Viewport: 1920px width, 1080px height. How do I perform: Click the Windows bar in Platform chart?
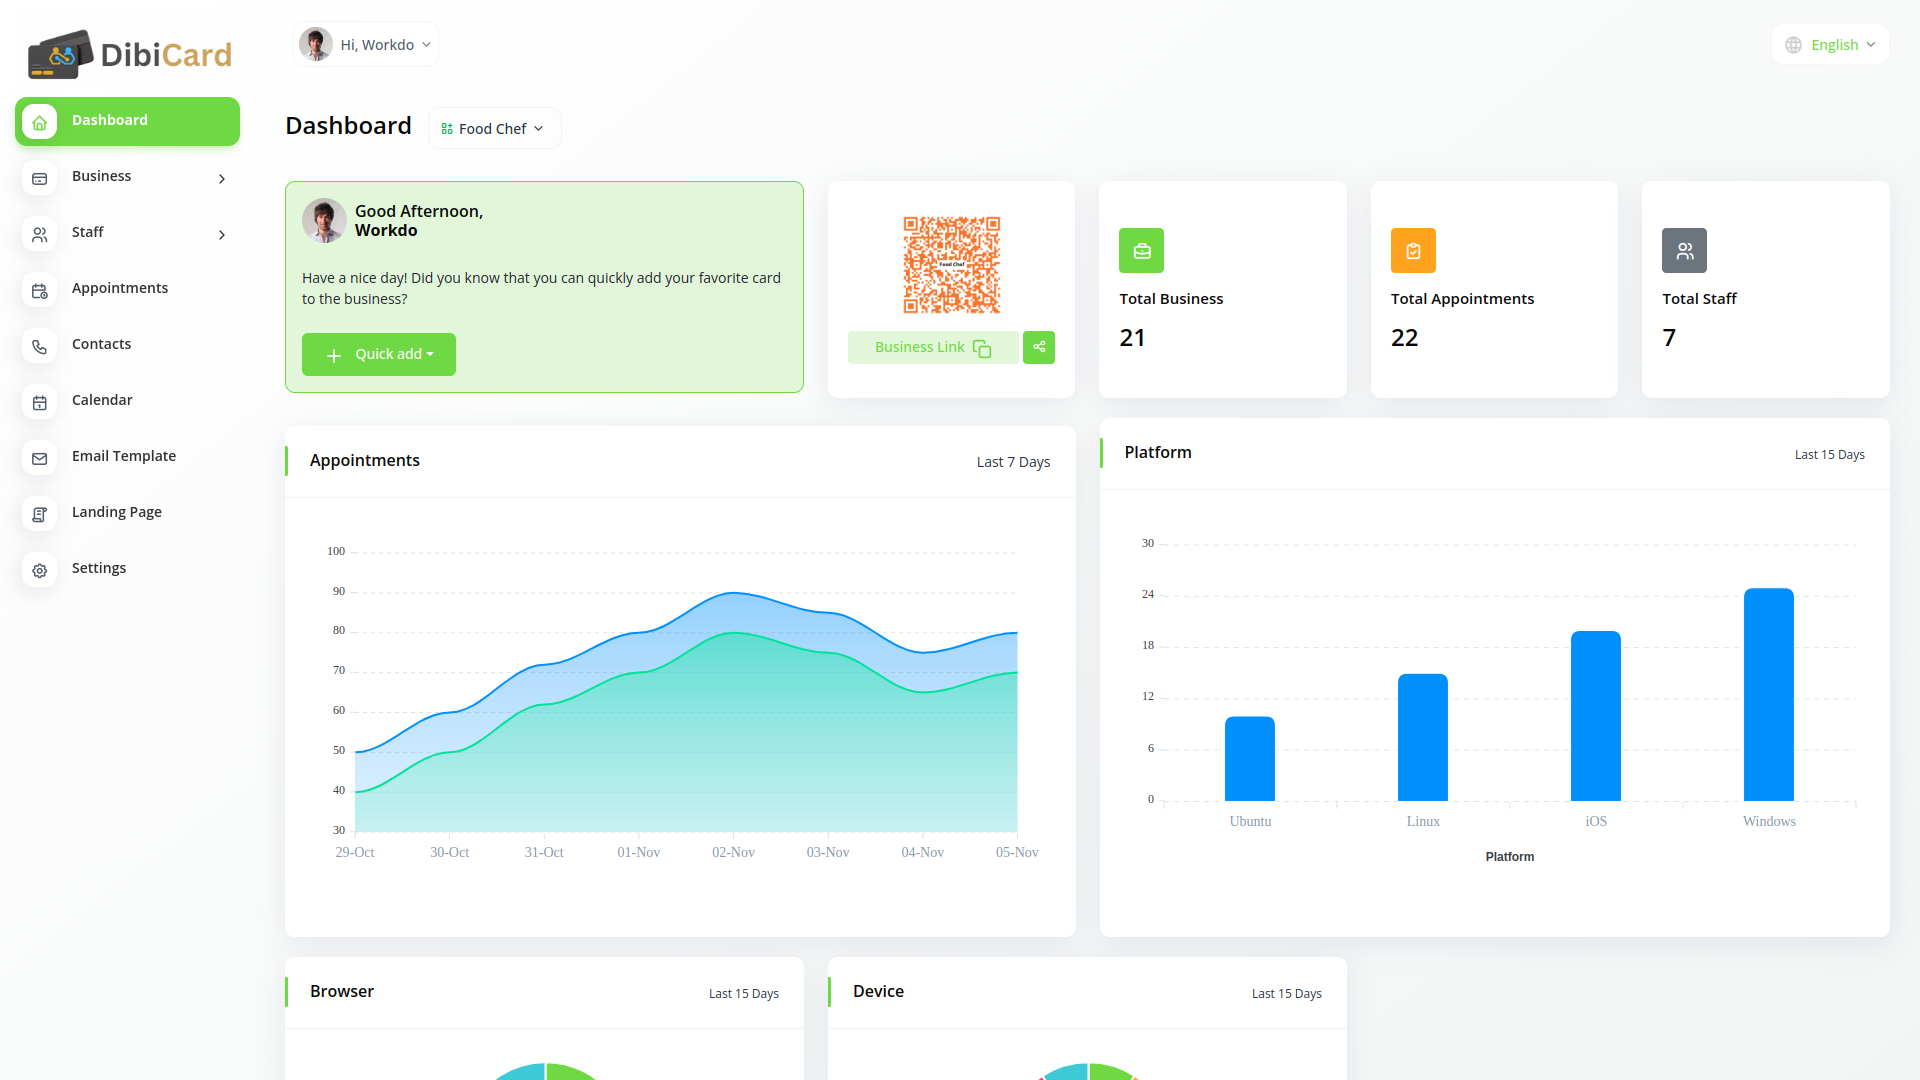pyautogui.click(x=1768, y=695)
